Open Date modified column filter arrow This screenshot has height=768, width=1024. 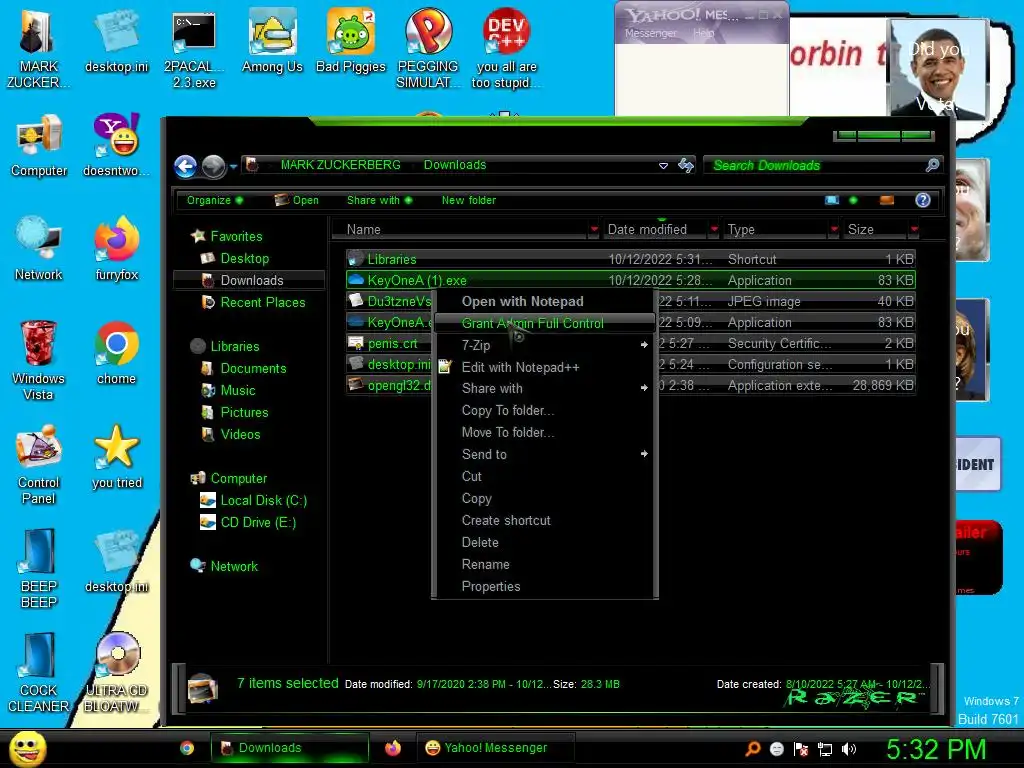tap(714, 230)
